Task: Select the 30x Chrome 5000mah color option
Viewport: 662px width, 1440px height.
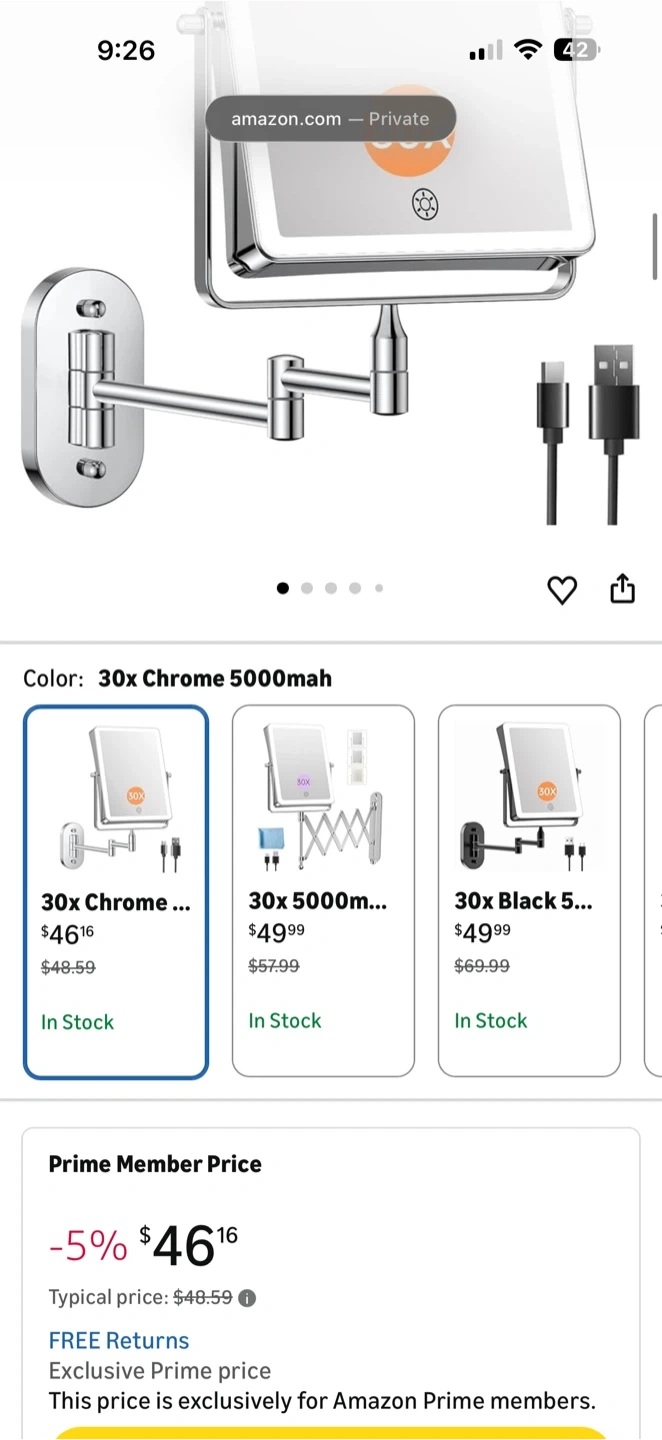Action: point(116,893)
